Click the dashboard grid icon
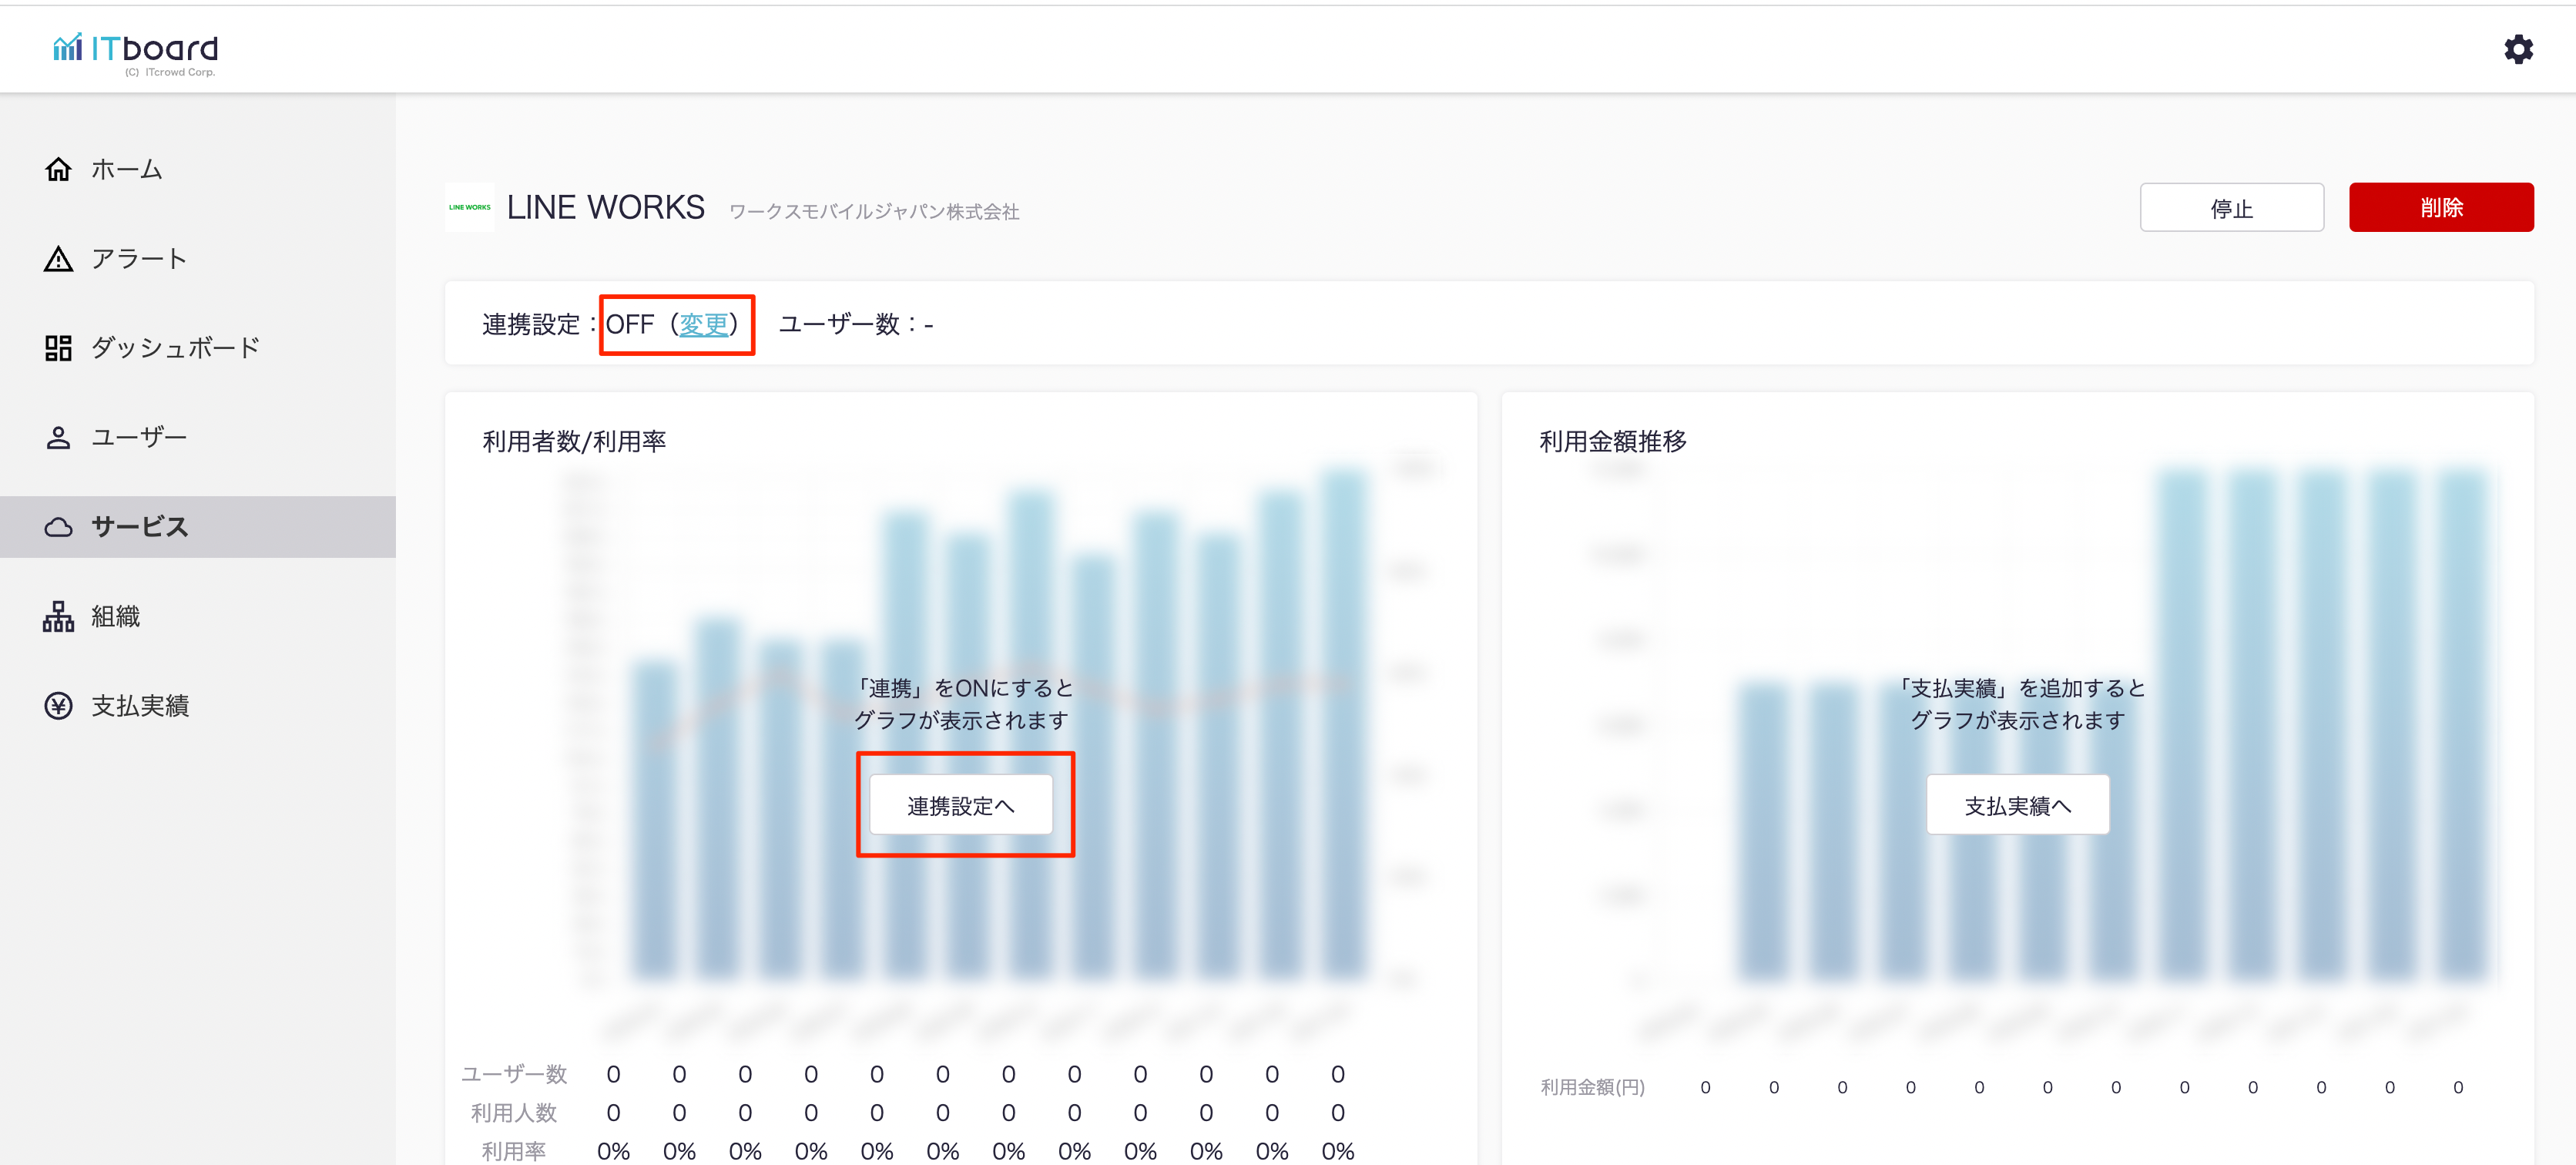This screenshot has width=2576, height=1165. [x=58, y=348]
